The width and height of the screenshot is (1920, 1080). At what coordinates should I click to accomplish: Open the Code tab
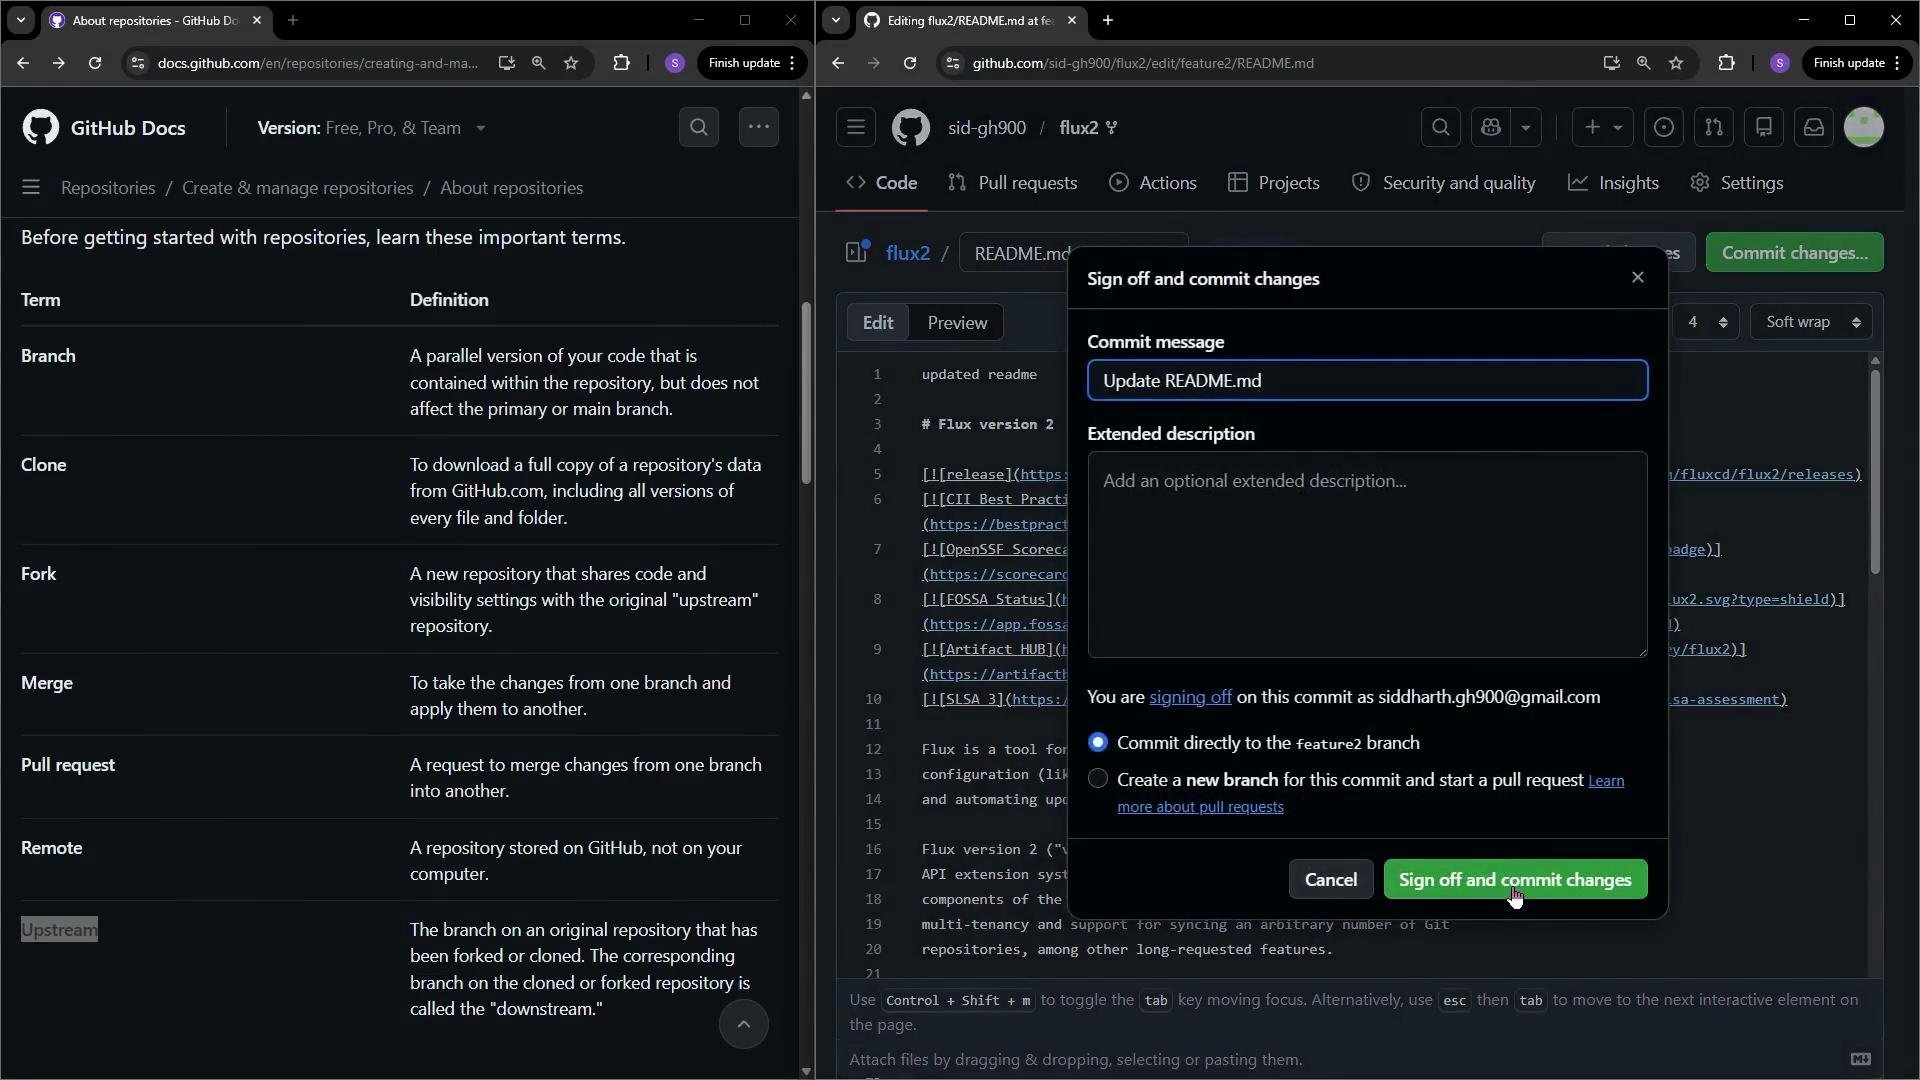pyautogui.click(x=882, y=183)
